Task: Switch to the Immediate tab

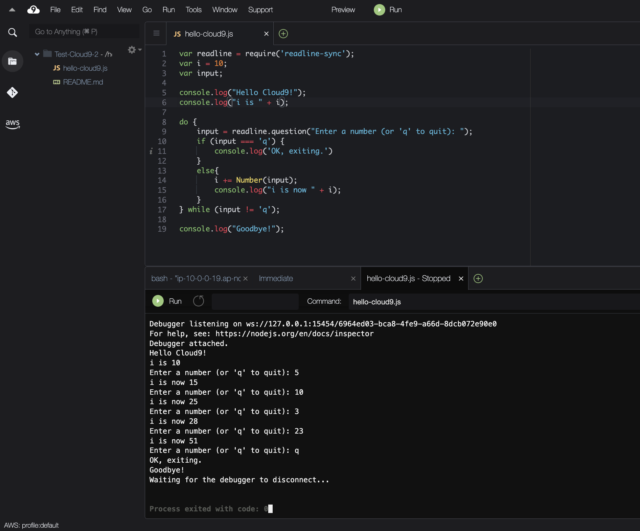Action: (276, 279)
